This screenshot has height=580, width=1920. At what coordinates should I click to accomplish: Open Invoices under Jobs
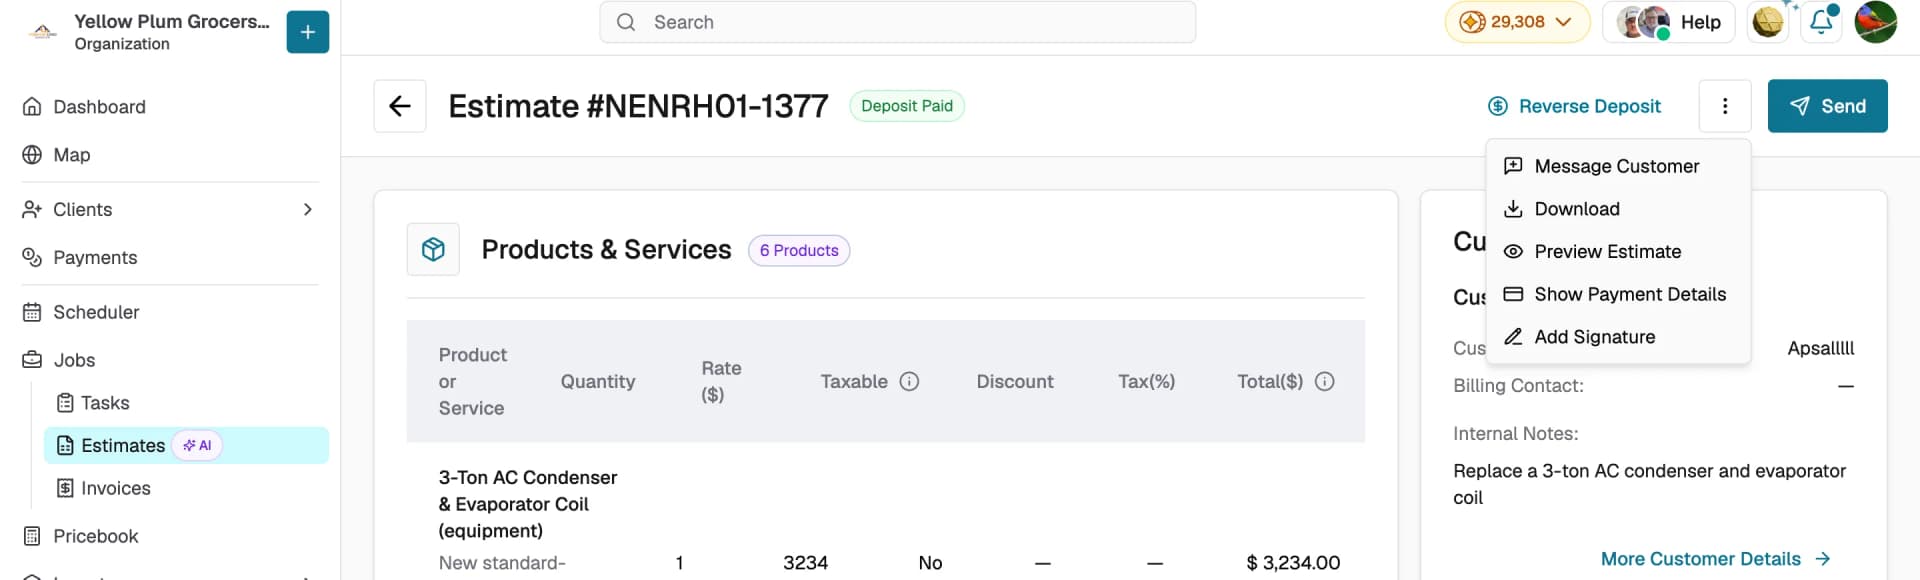(x=116, y=488)
